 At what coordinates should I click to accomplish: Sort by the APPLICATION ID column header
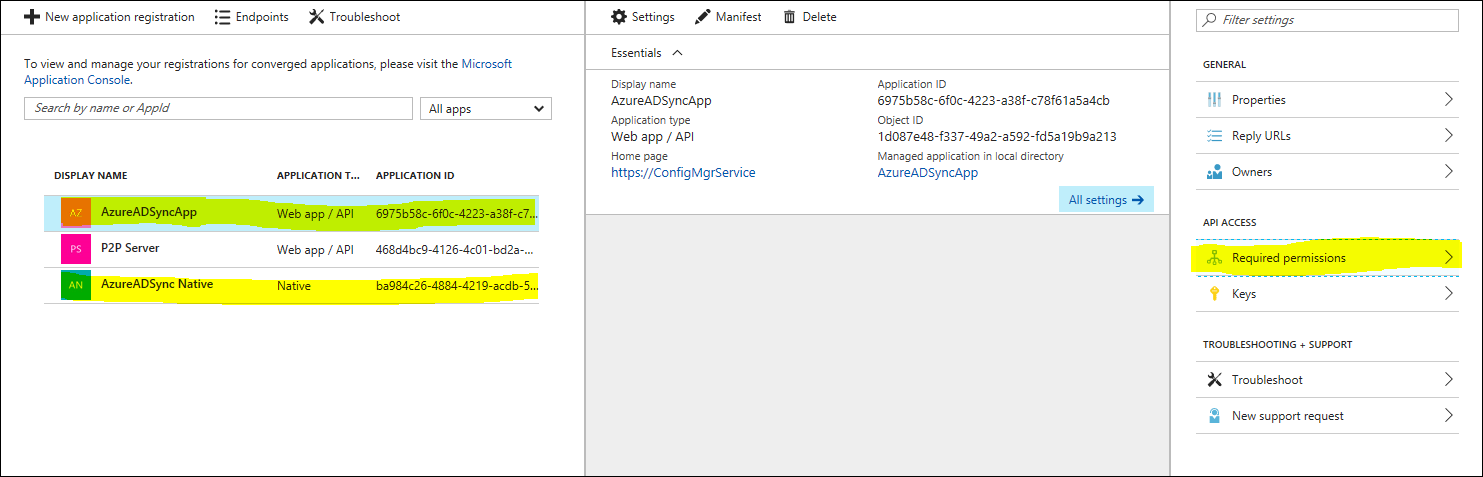(415, 176)
